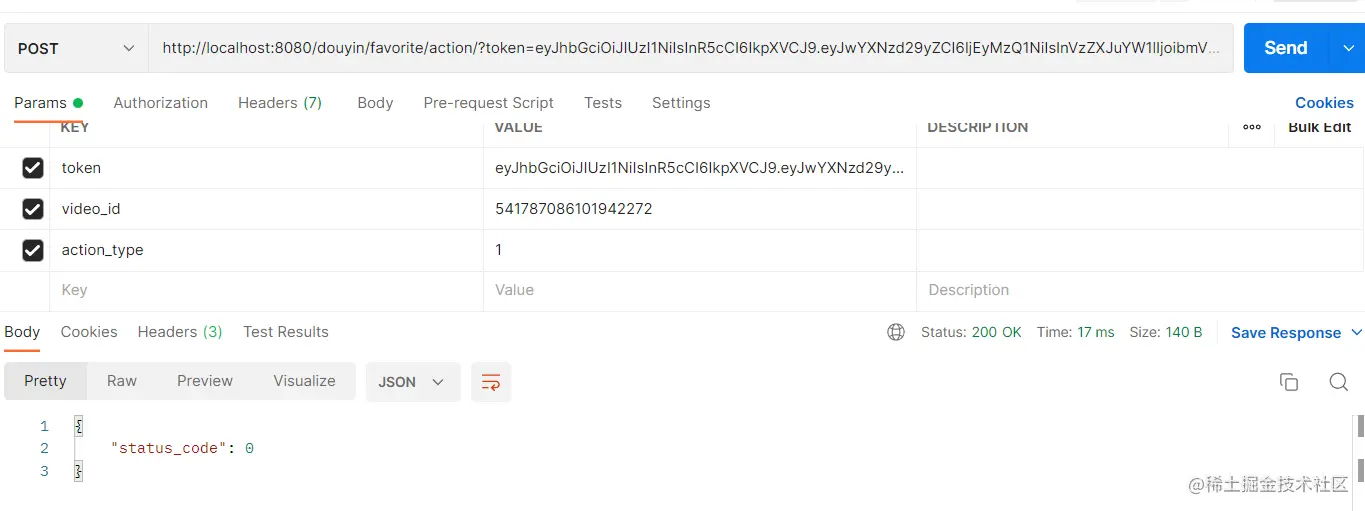1365x511 pixels.
Task: Uncheck the video_id parameter checkbox
Action: point(33,209)
